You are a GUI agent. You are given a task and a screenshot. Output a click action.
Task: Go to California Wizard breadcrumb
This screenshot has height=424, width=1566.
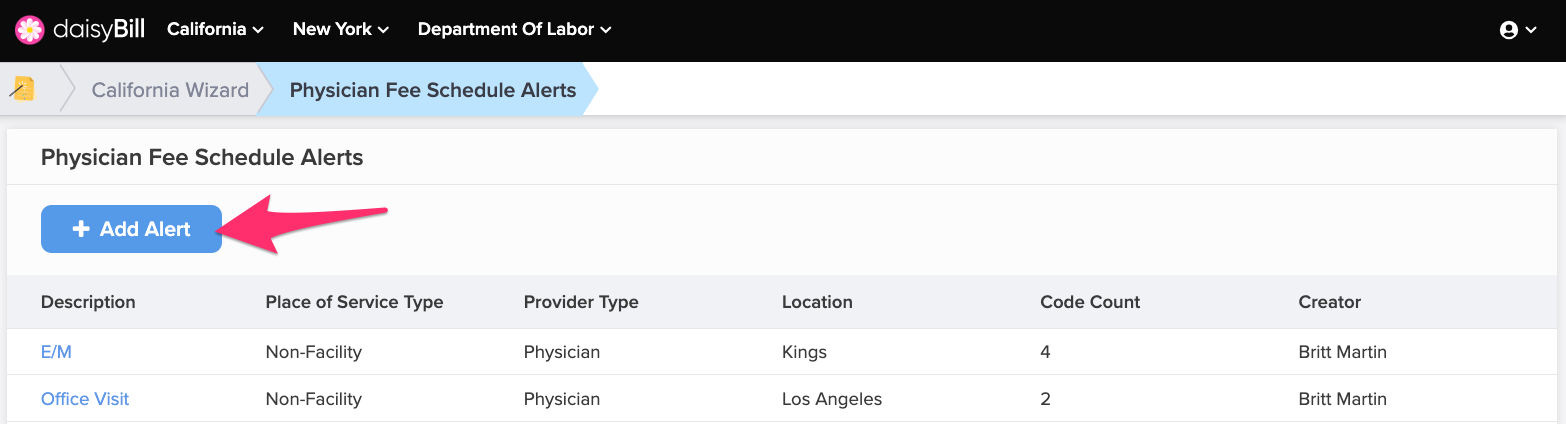pos(170,90)
